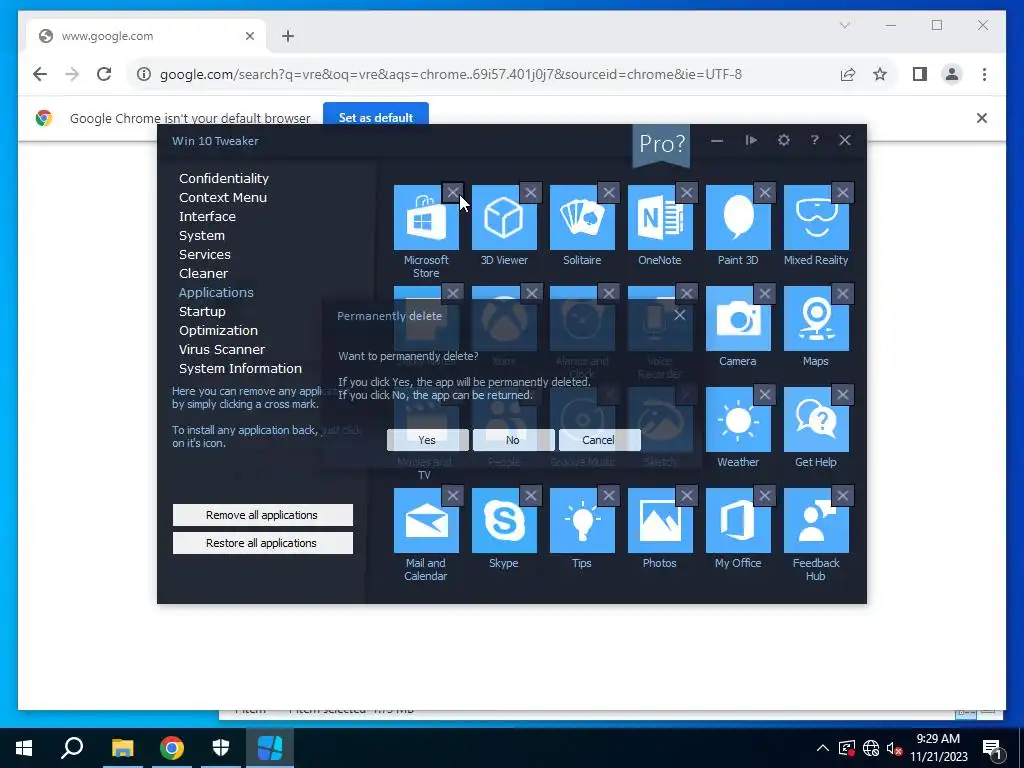Go to the Optimization section

[218, 330]
